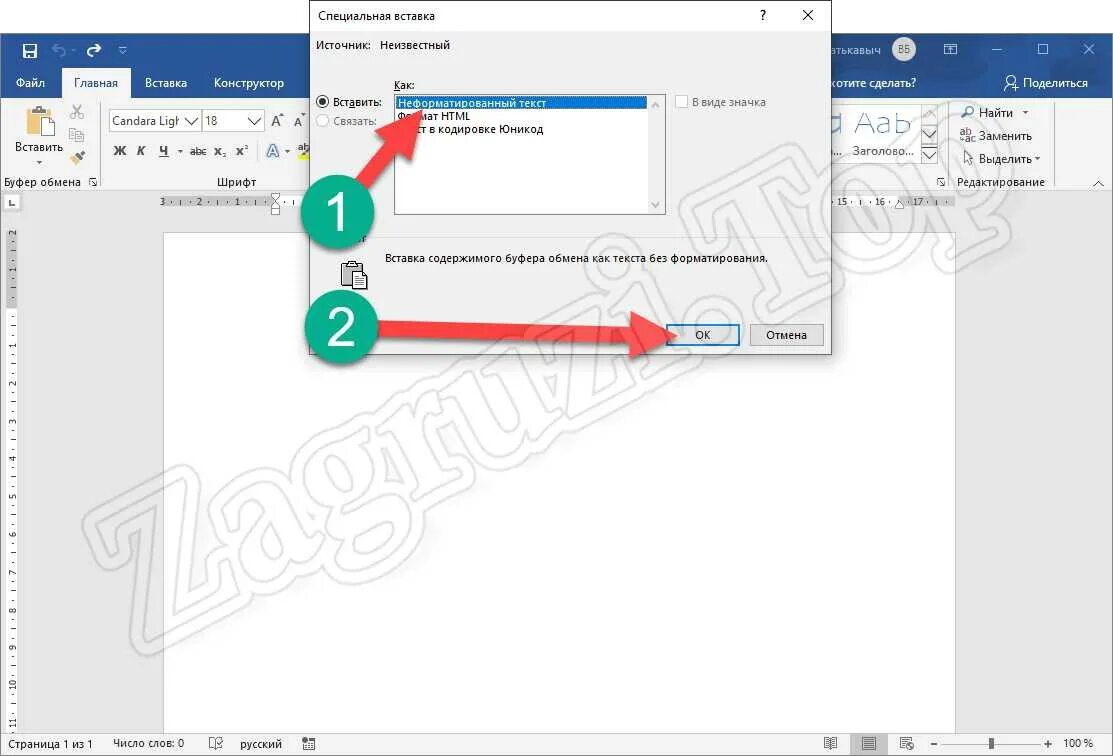Image resolution: width=1113 pixels, height=756 pixels.
Task: Open dialog help question mark
Action: (x=763, y=16)
